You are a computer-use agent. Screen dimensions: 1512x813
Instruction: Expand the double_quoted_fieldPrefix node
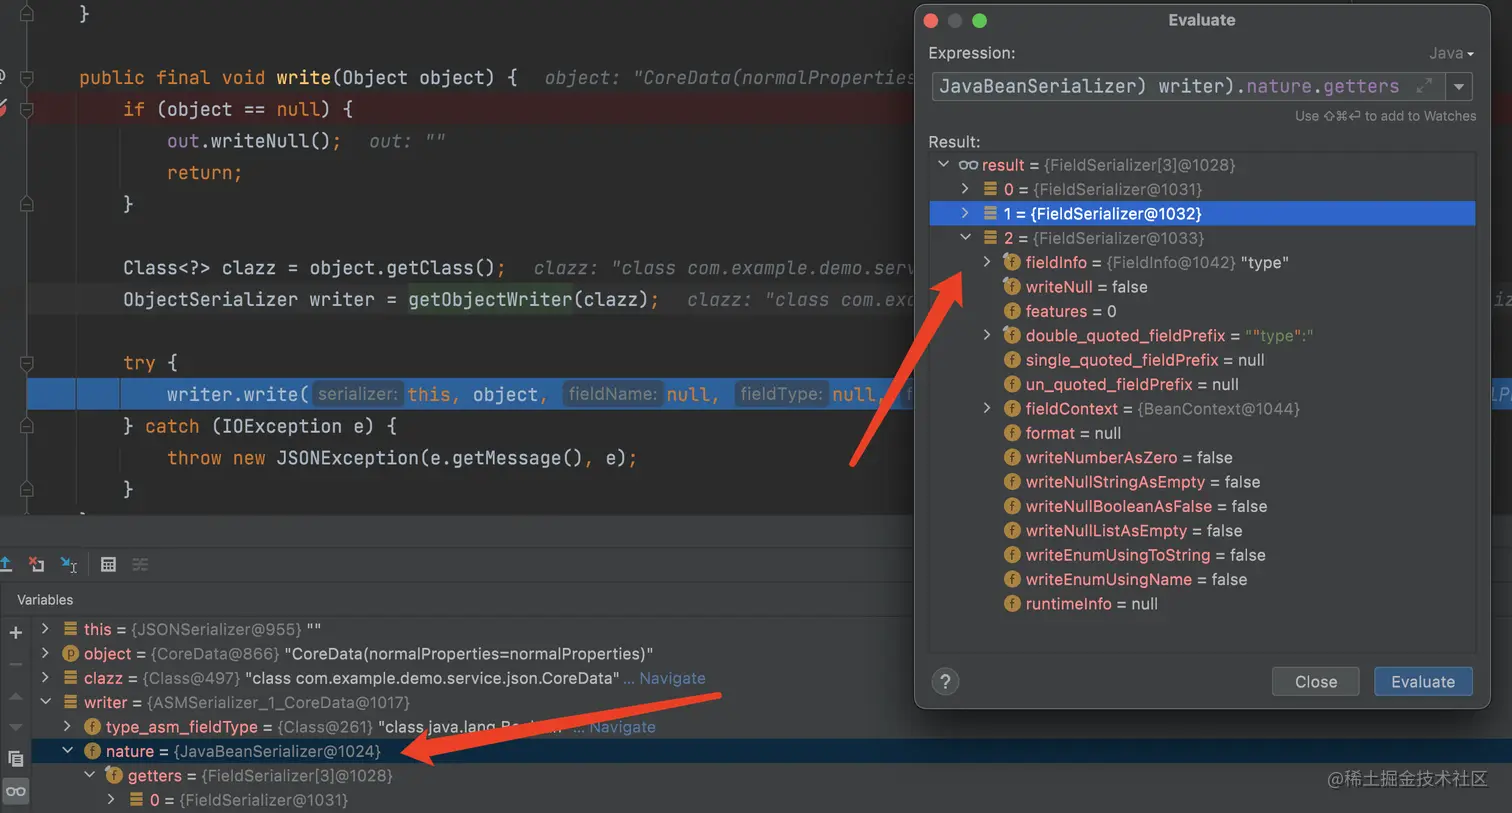[x=987, y=335]
